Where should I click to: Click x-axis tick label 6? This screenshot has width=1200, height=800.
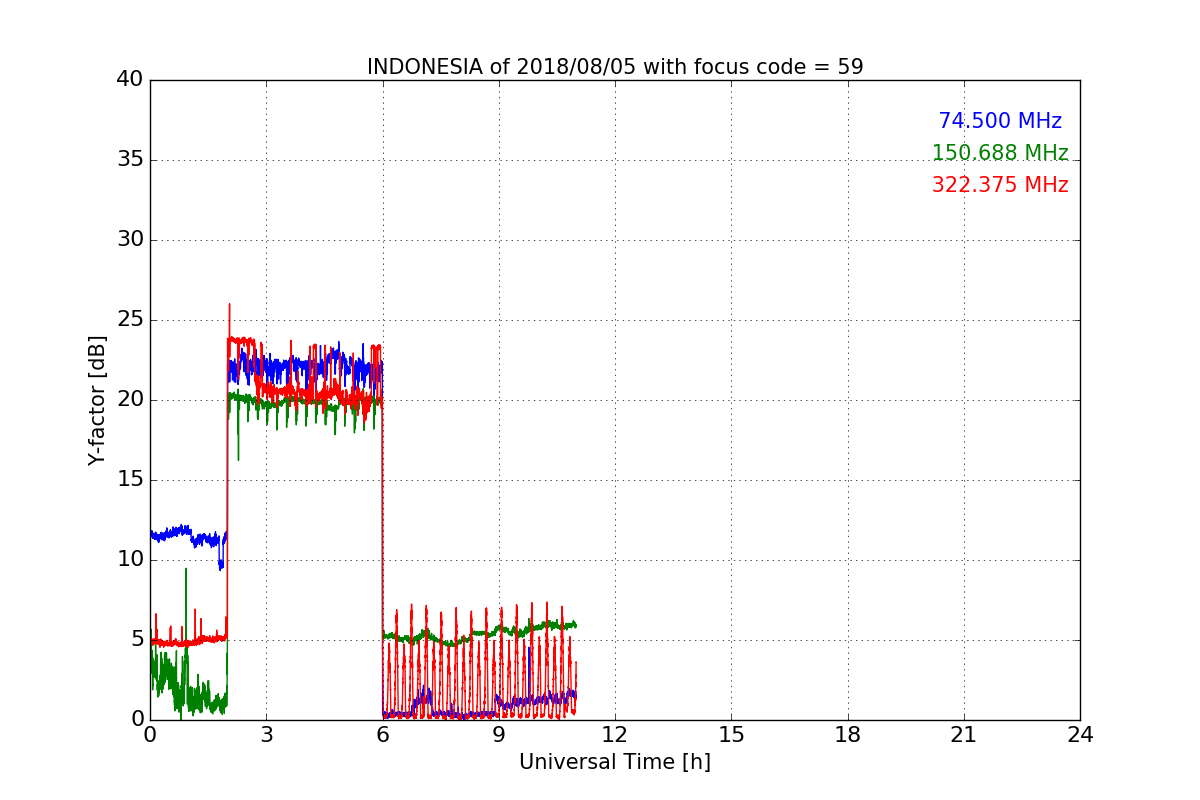[383, 735]
